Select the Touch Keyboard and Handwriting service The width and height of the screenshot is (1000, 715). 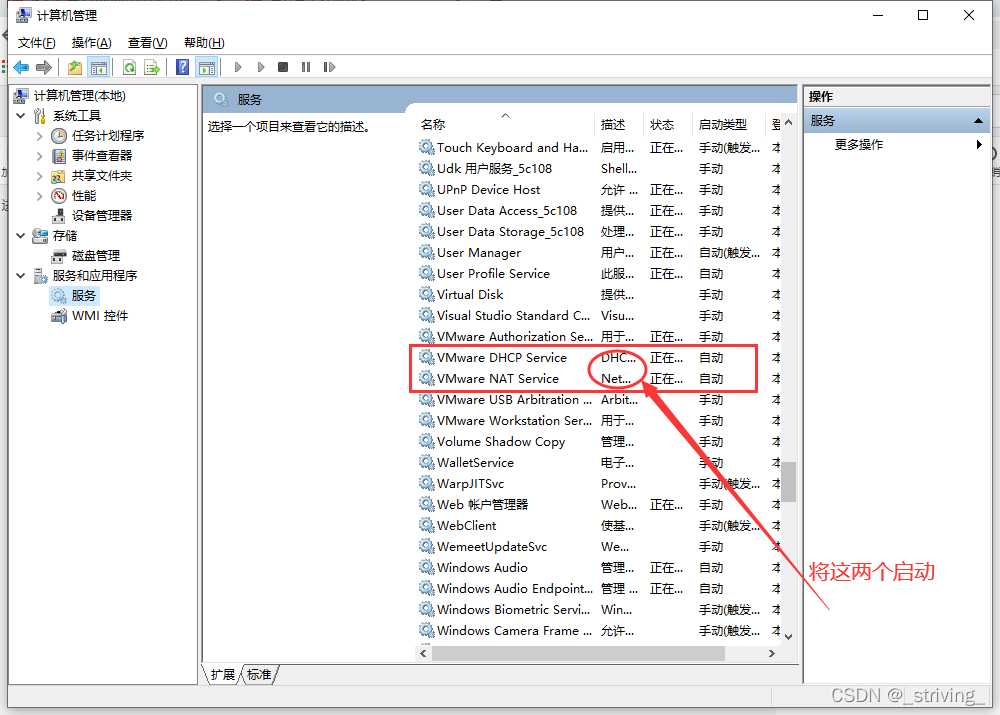(599, 148)
